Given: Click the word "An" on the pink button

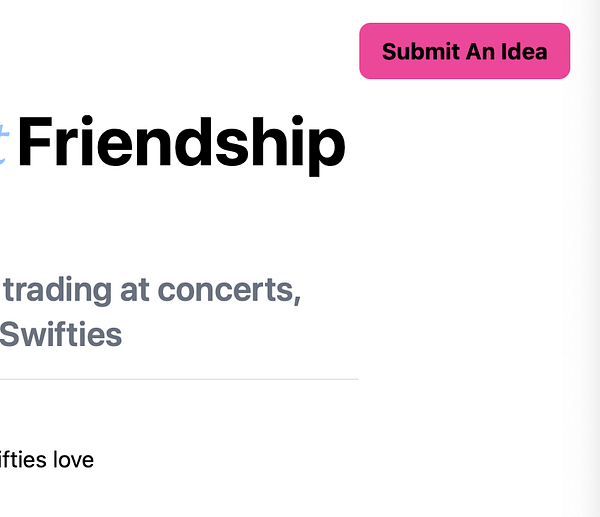Looking at the screenshot, I should click(478, 51).
